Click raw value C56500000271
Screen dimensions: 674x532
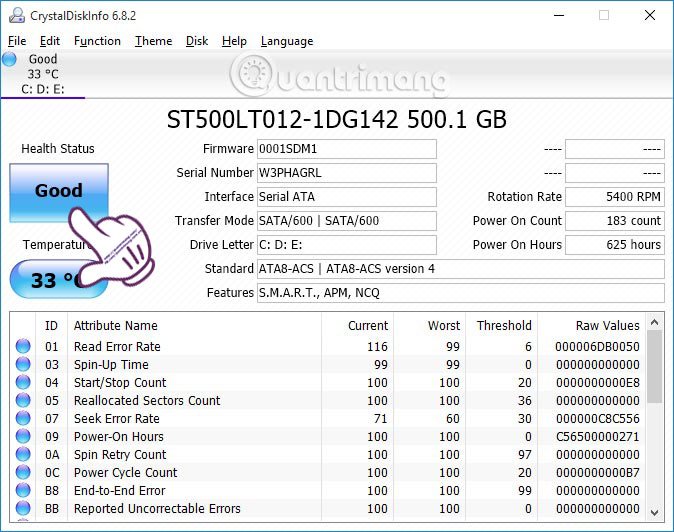pyautogui.click(x=597, y=437)
